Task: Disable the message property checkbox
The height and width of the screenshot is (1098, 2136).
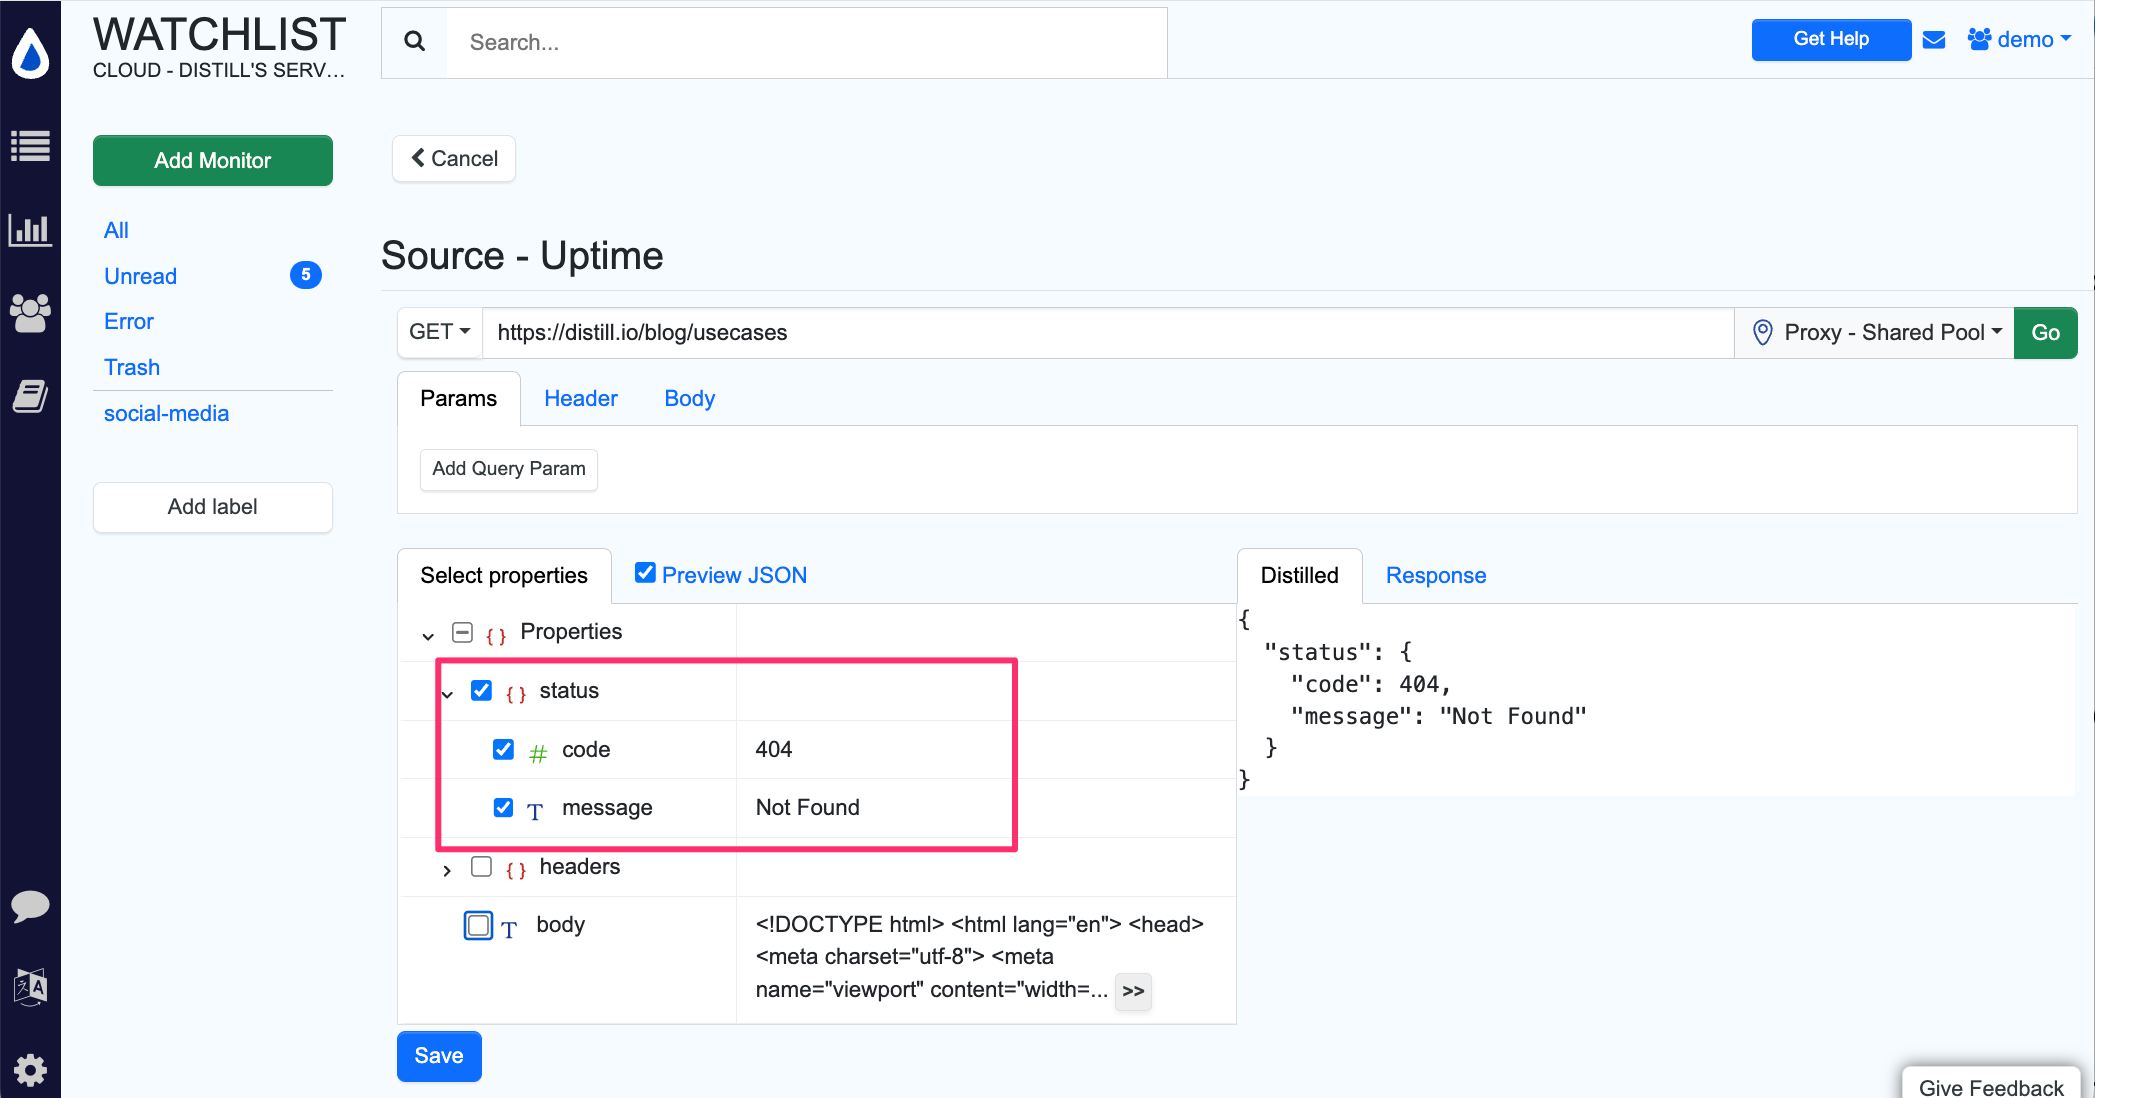Action: (x=503, y=807)
